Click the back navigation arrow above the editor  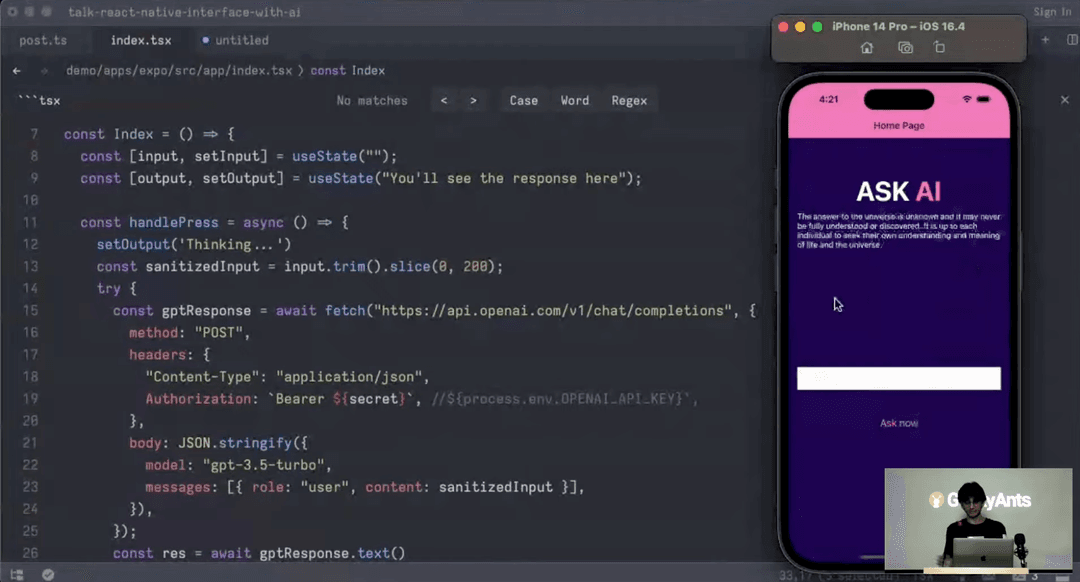pos(16,71)
